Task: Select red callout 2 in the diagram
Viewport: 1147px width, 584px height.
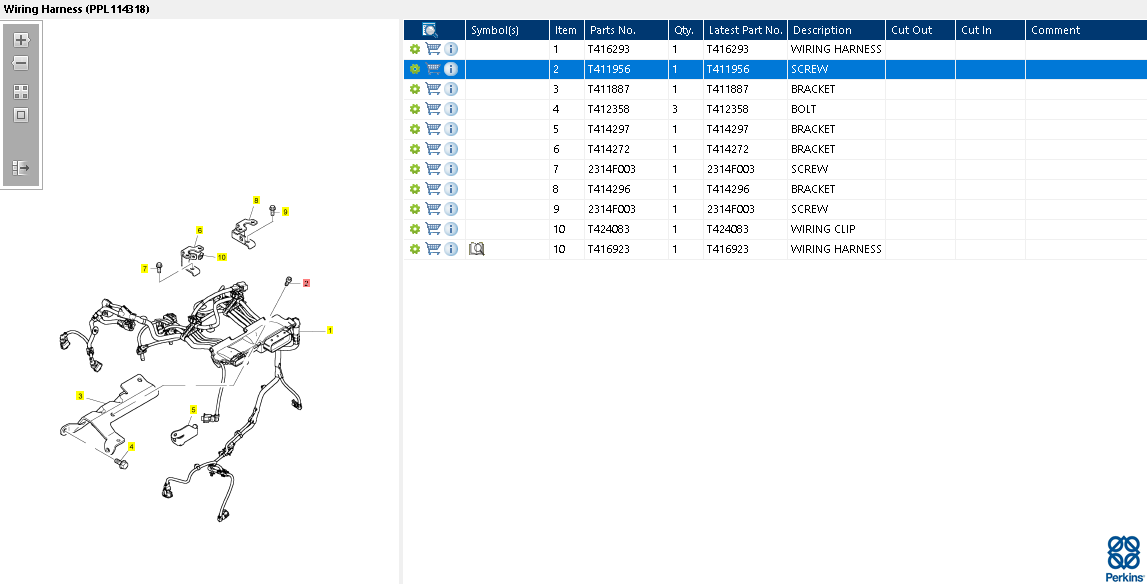Action: [x=306, y=283]
